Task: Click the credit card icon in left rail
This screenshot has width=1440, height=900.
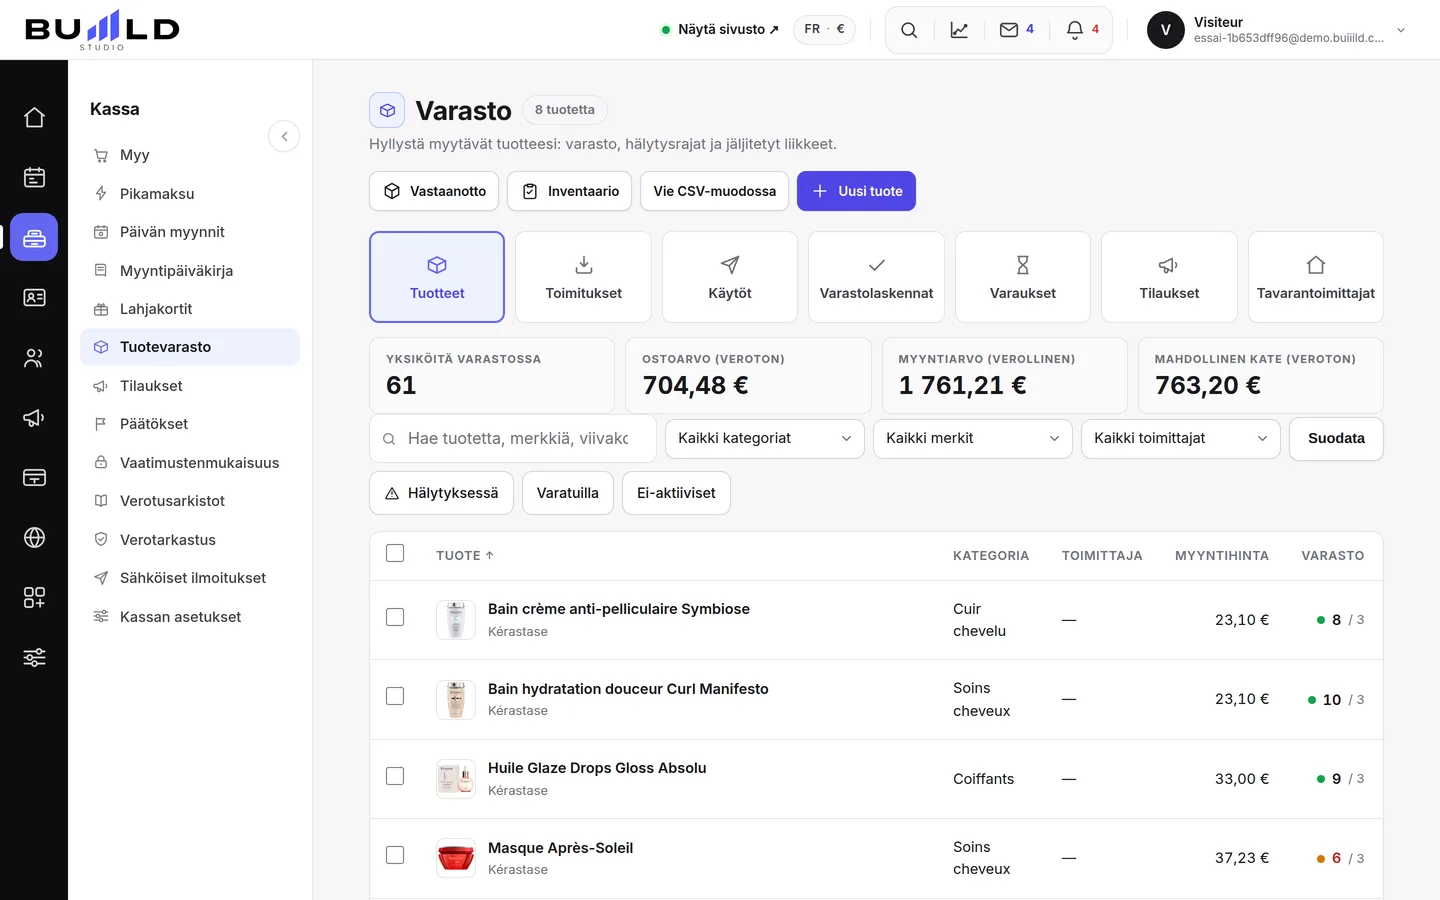Action: (34, 477)
